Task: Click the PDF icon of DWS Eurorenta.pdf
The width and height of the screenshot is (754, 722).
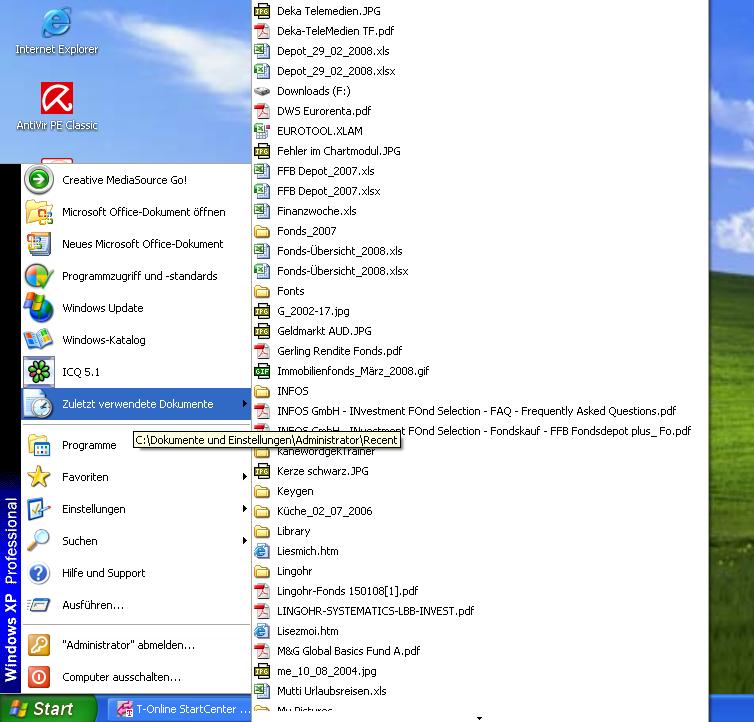Action: click(262, 111)
